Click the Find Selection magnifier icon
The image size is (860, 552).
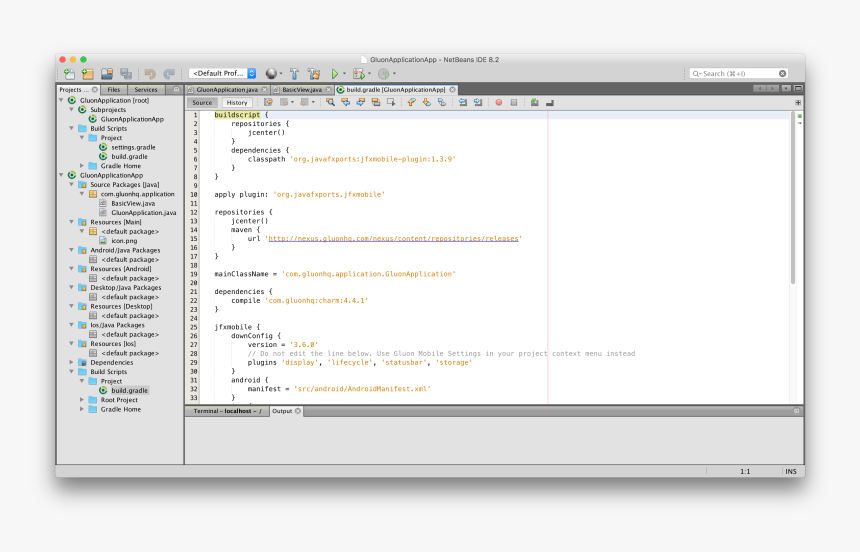[330, 103]
